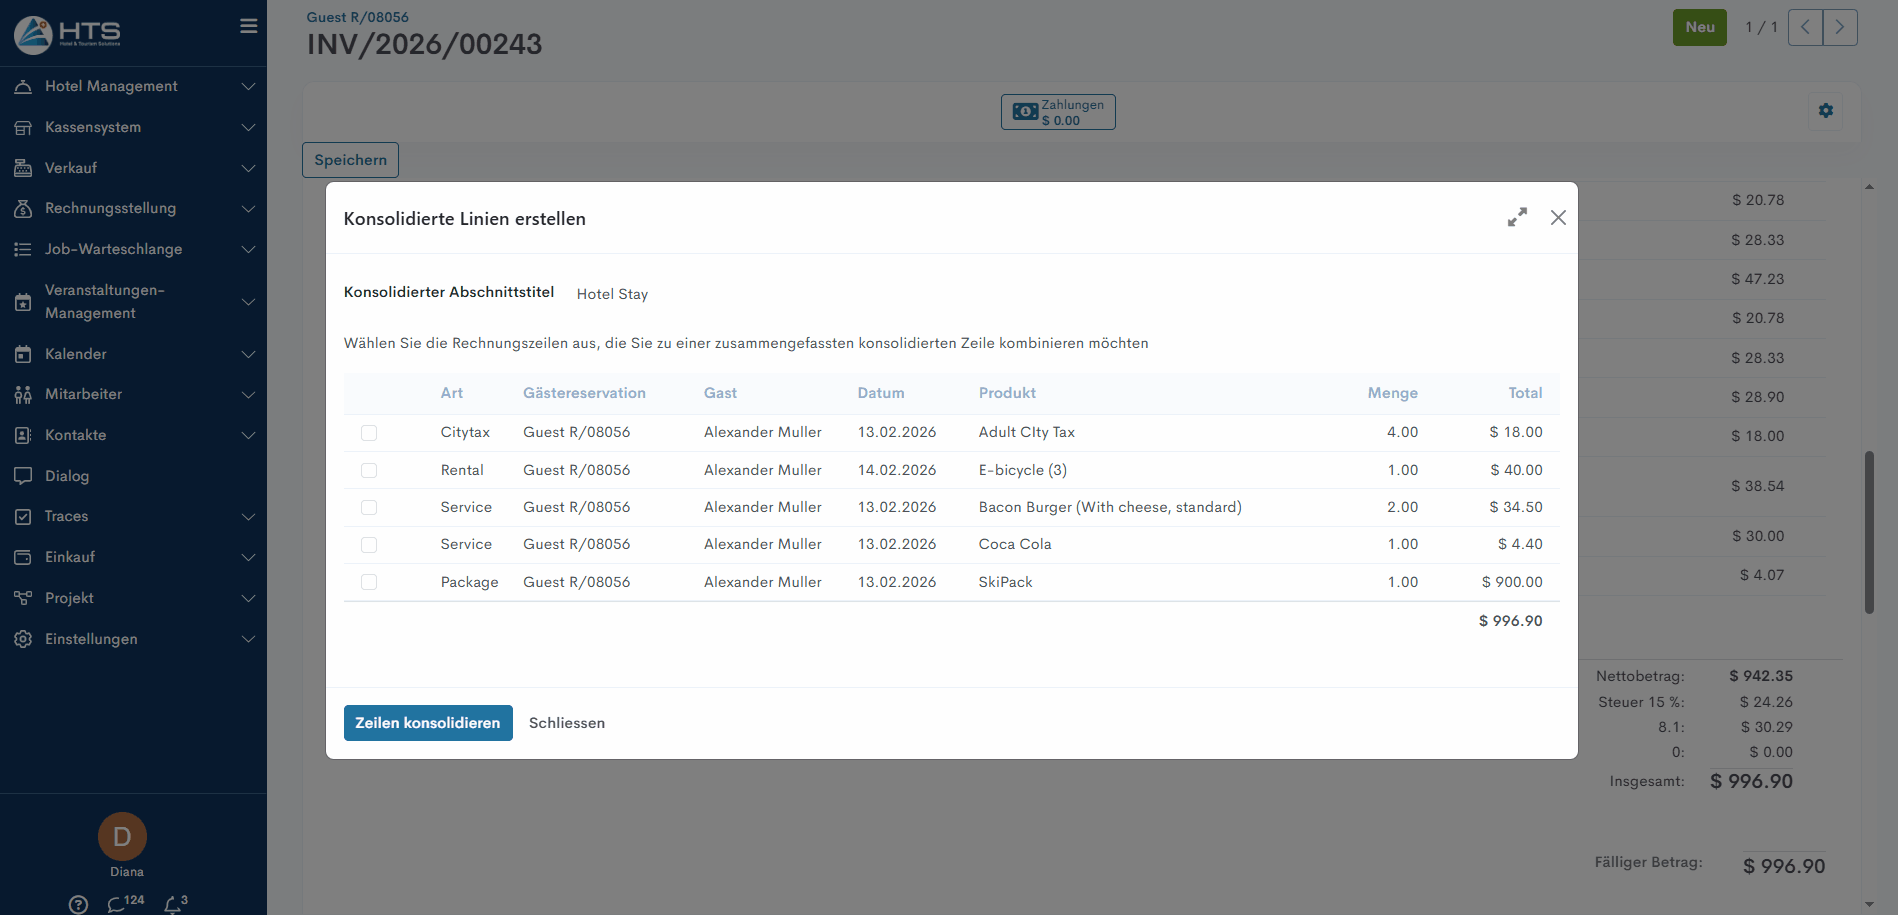Click the hamburger menu icon in sidebar

point(249,26)
